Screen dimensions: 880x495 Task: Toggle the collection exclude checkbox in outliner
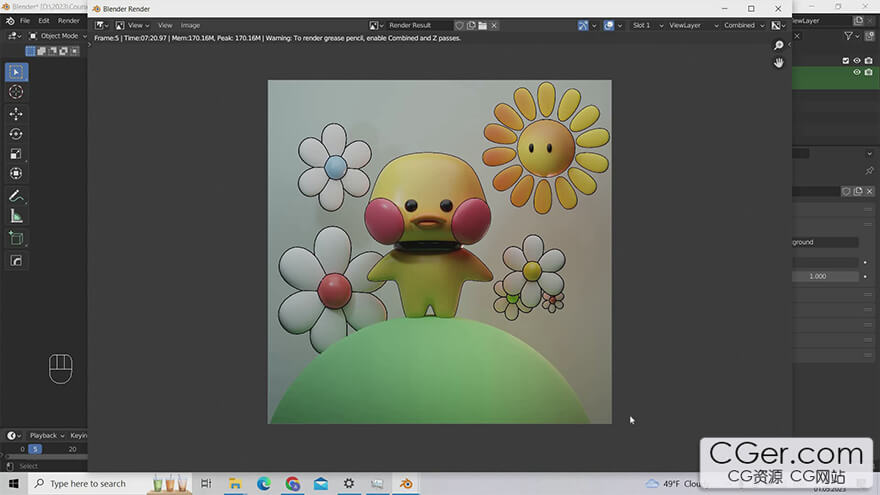tap(846, 61)
